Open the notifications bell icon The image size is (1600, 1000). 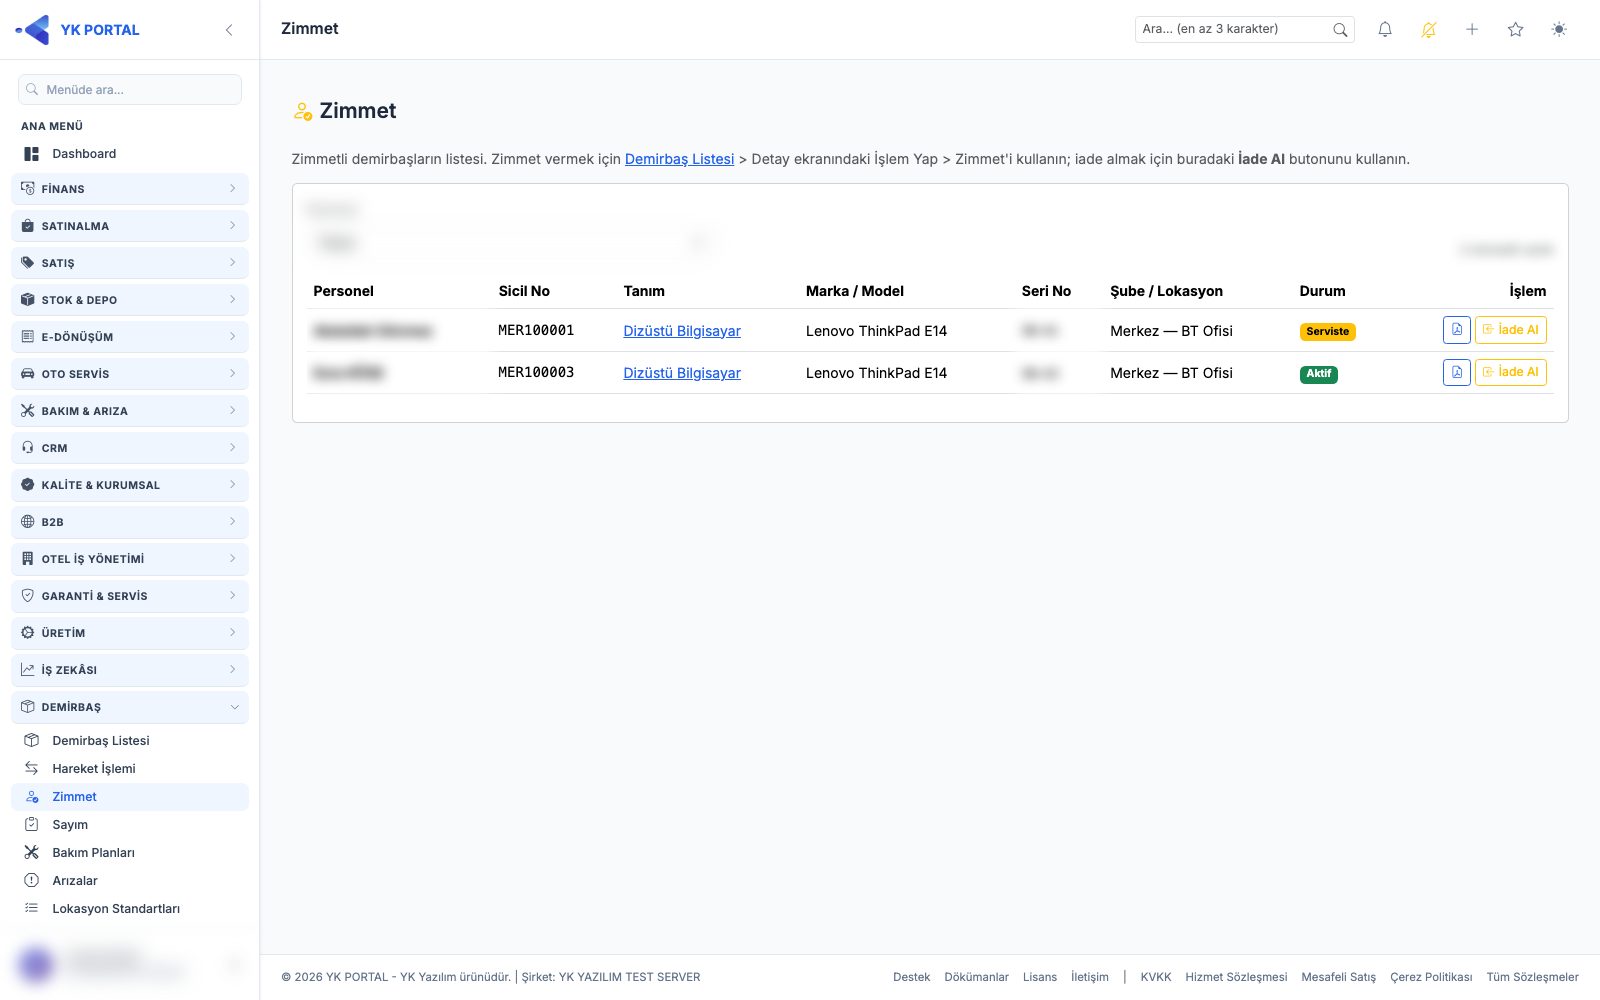(x=1385, y=30)
